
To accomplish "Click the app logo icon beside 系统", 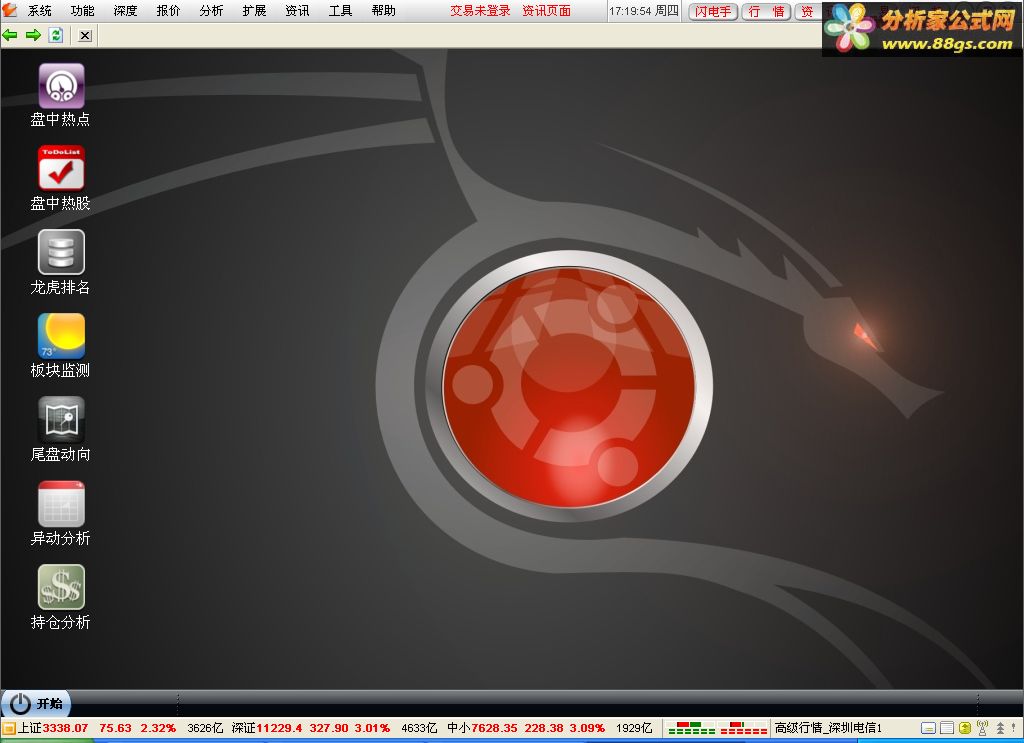I will click(9, 9).
